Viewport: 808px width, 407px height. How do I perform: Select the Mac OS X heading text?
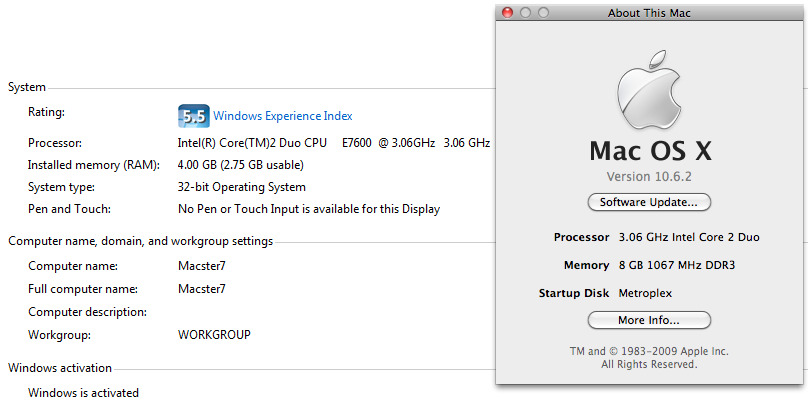pos(650,150)
